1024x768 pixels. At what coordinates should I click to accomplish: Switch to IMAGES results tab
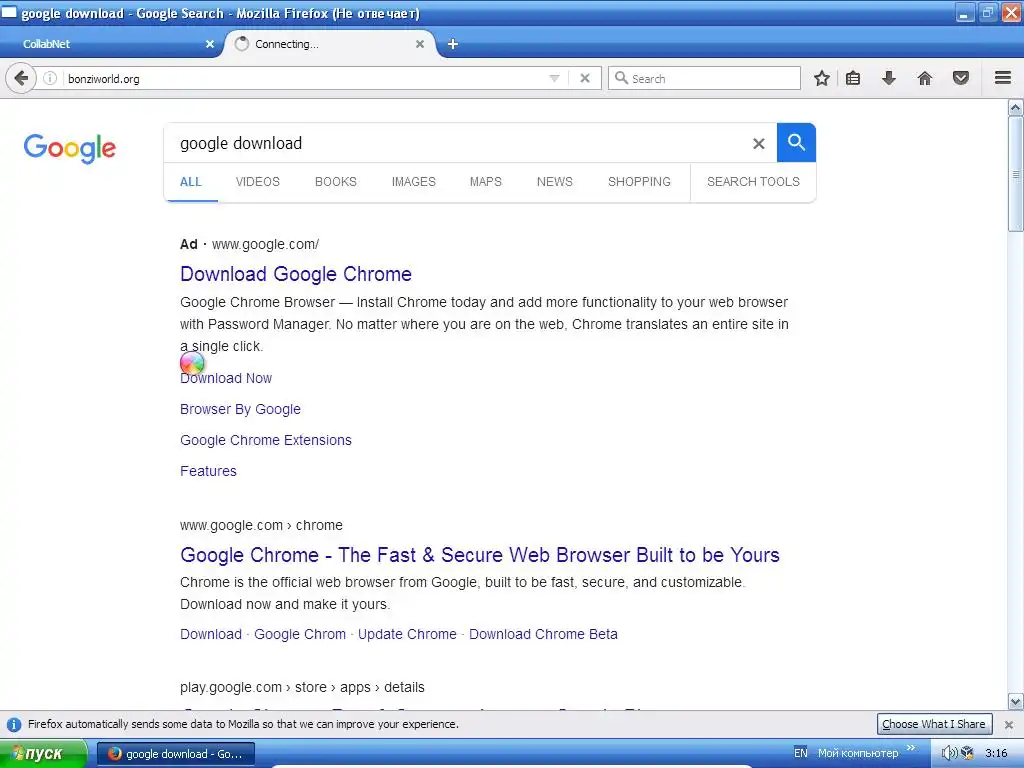click(x=413, y=182)
